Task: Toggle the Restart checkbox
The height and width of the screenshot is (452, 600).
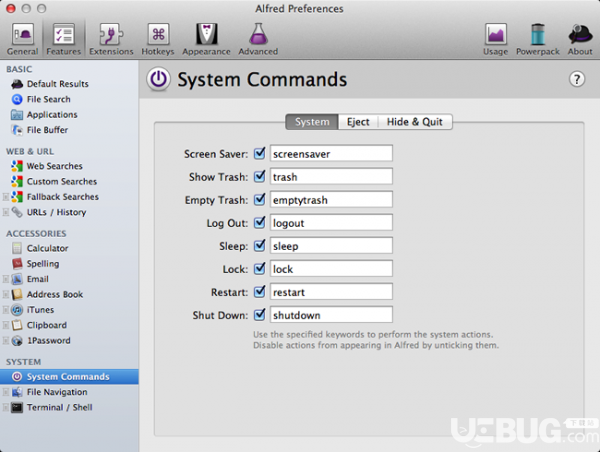Action: [x=259, y=292]
